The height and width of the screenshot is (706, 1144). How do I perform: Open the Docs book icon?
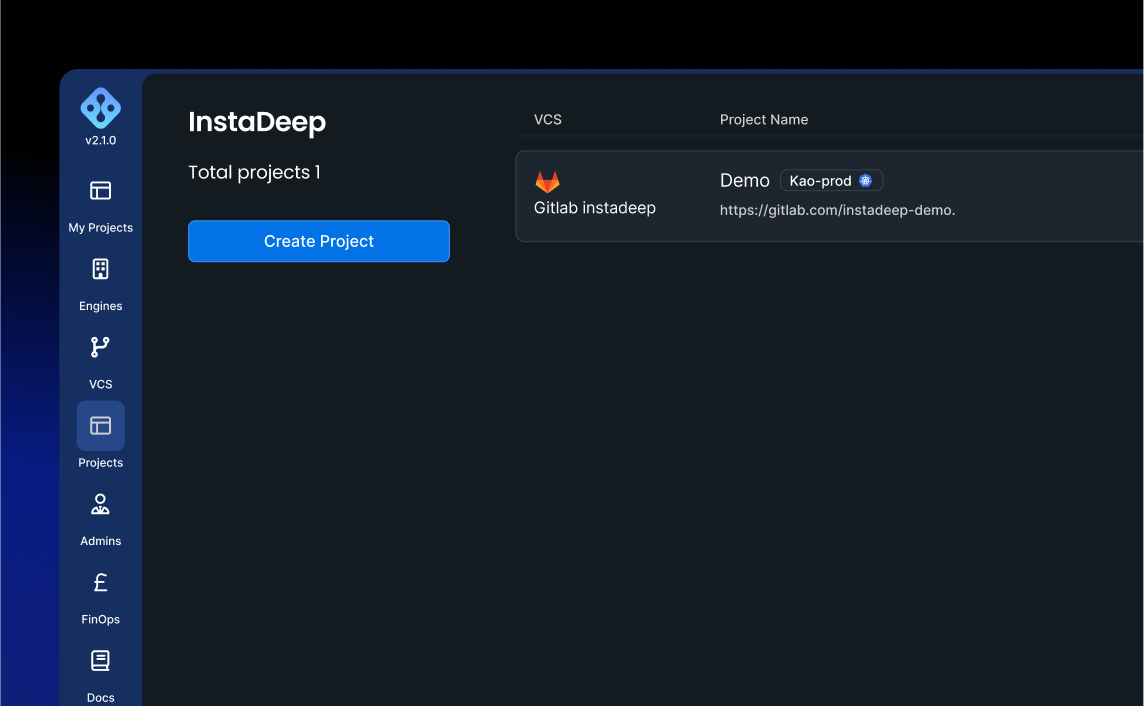101,661
